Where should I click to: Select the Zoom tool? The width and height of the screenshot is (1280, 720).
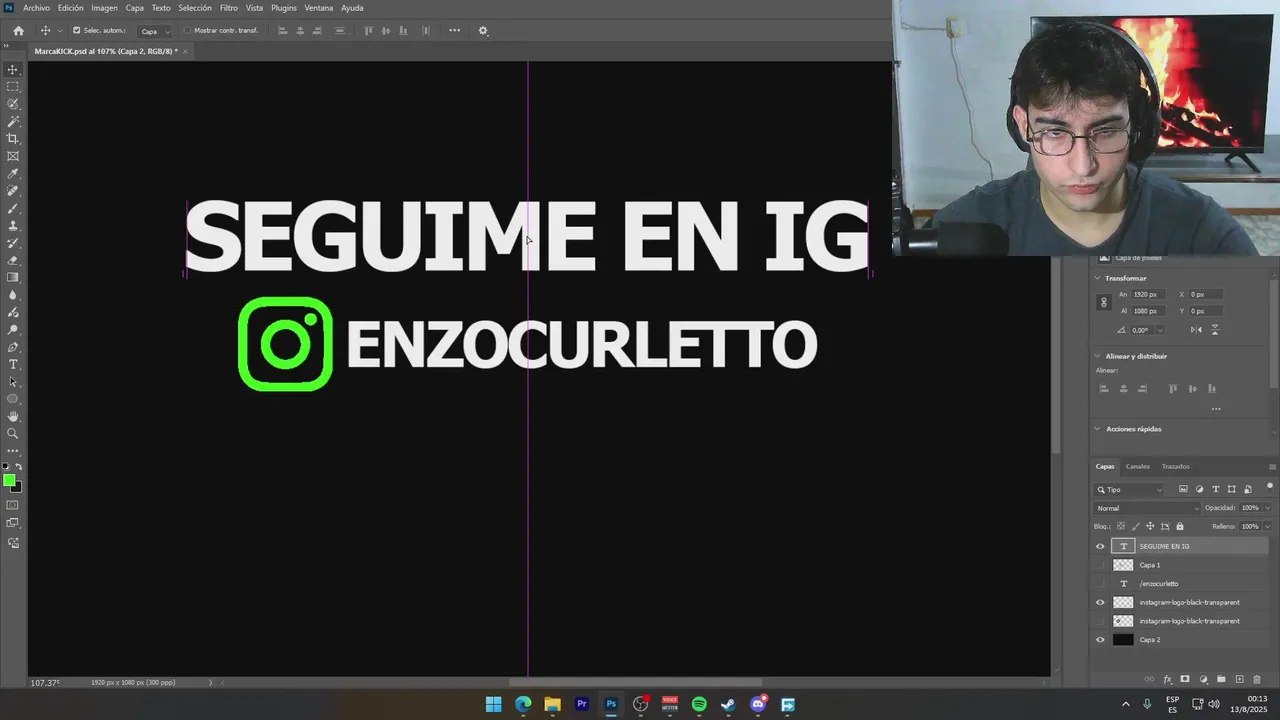click(13, 434)
